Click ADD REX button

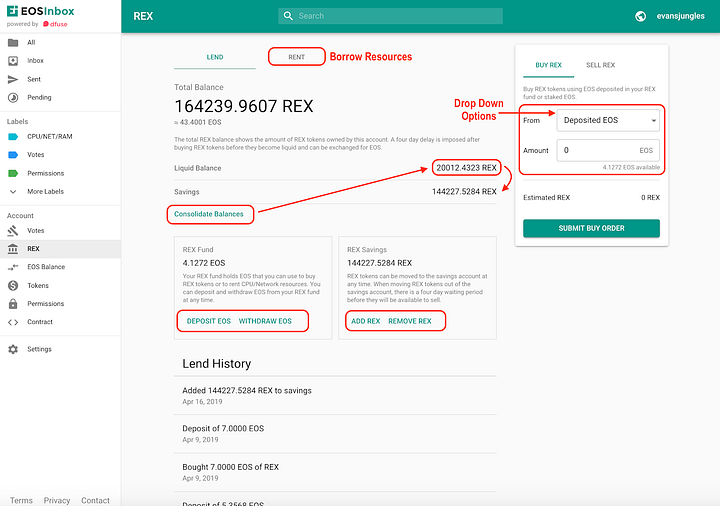[x=366, y=321]
